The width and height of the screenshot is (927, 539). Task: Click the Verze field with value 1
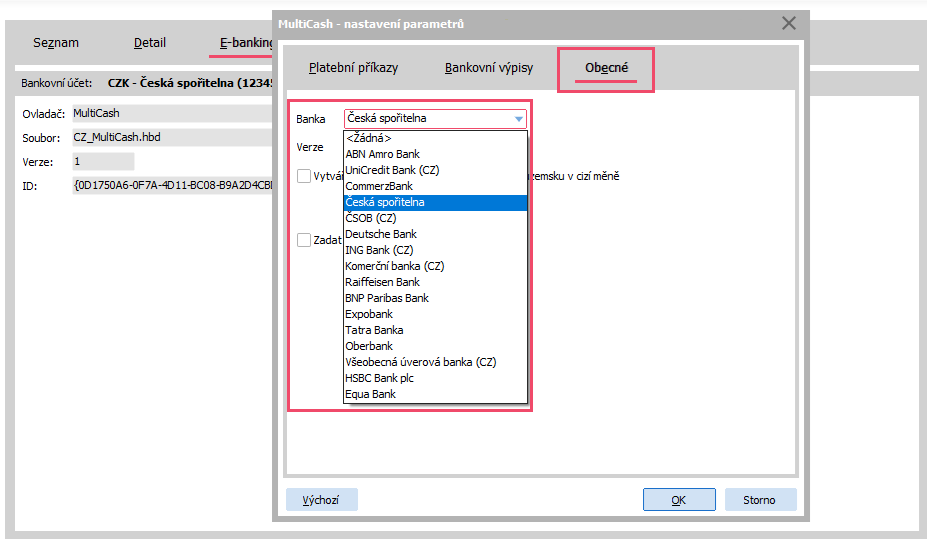(x=103, y=161)
